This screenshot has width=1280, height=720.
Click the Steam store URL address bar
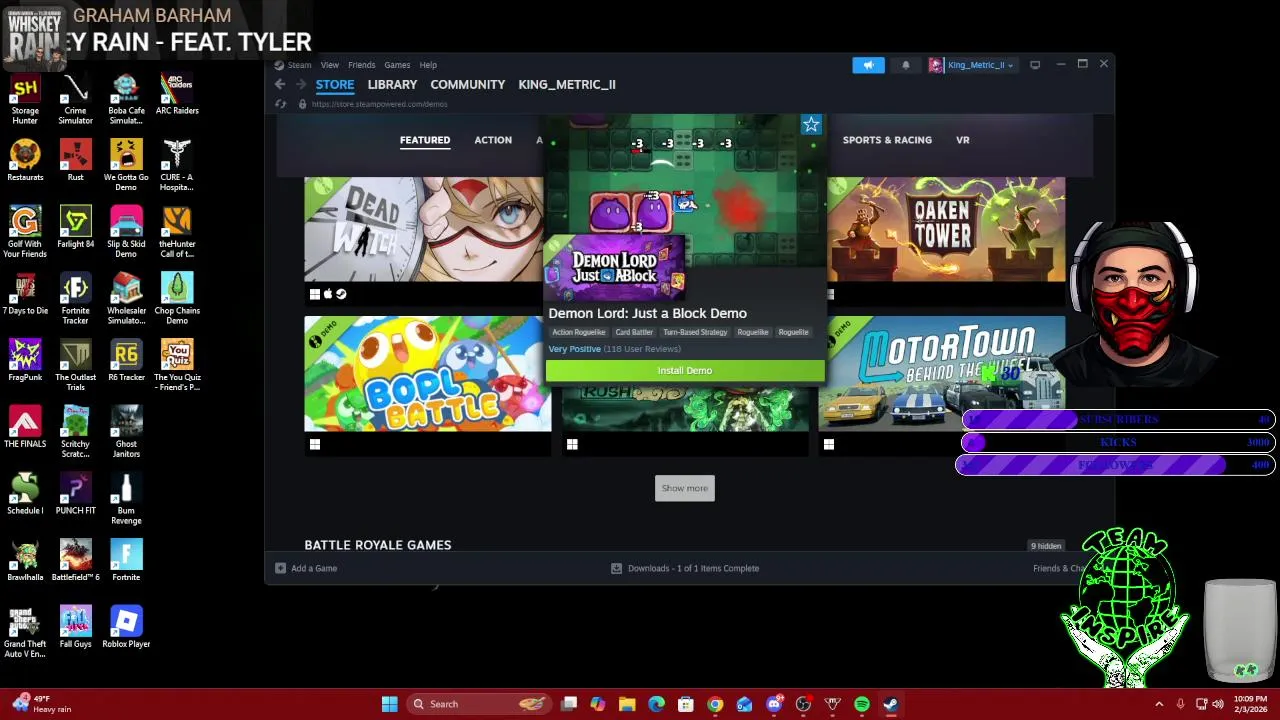tap(380, 104)
